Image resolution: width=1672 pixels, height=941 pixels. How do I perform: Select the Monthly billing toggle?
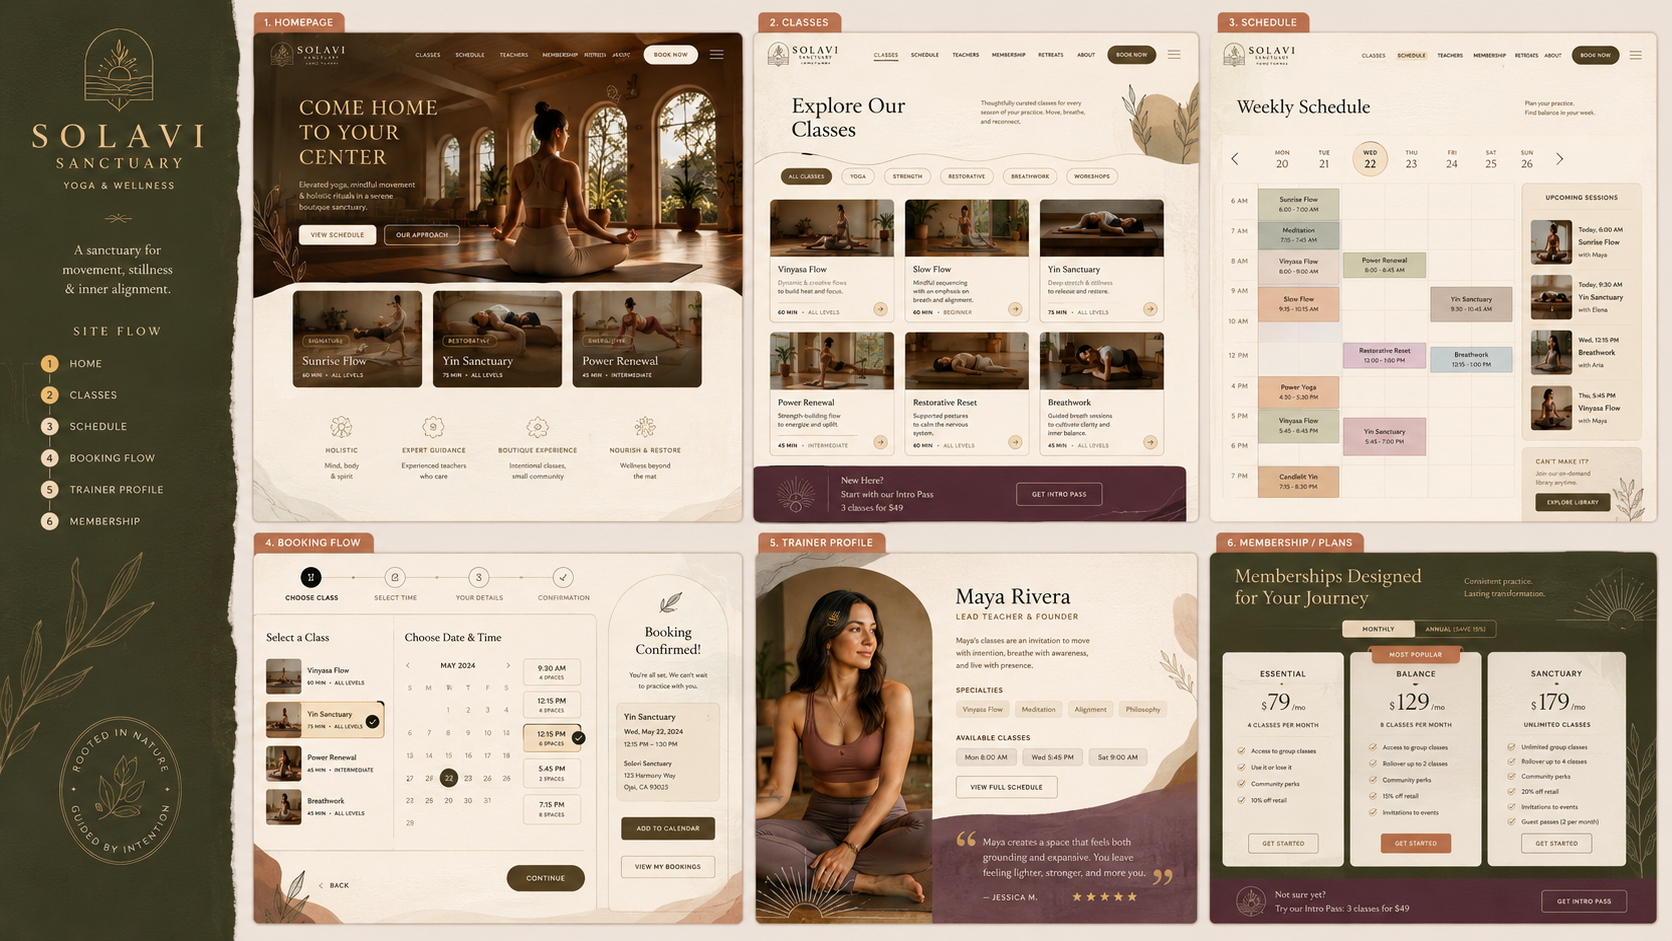[1378, 629]
